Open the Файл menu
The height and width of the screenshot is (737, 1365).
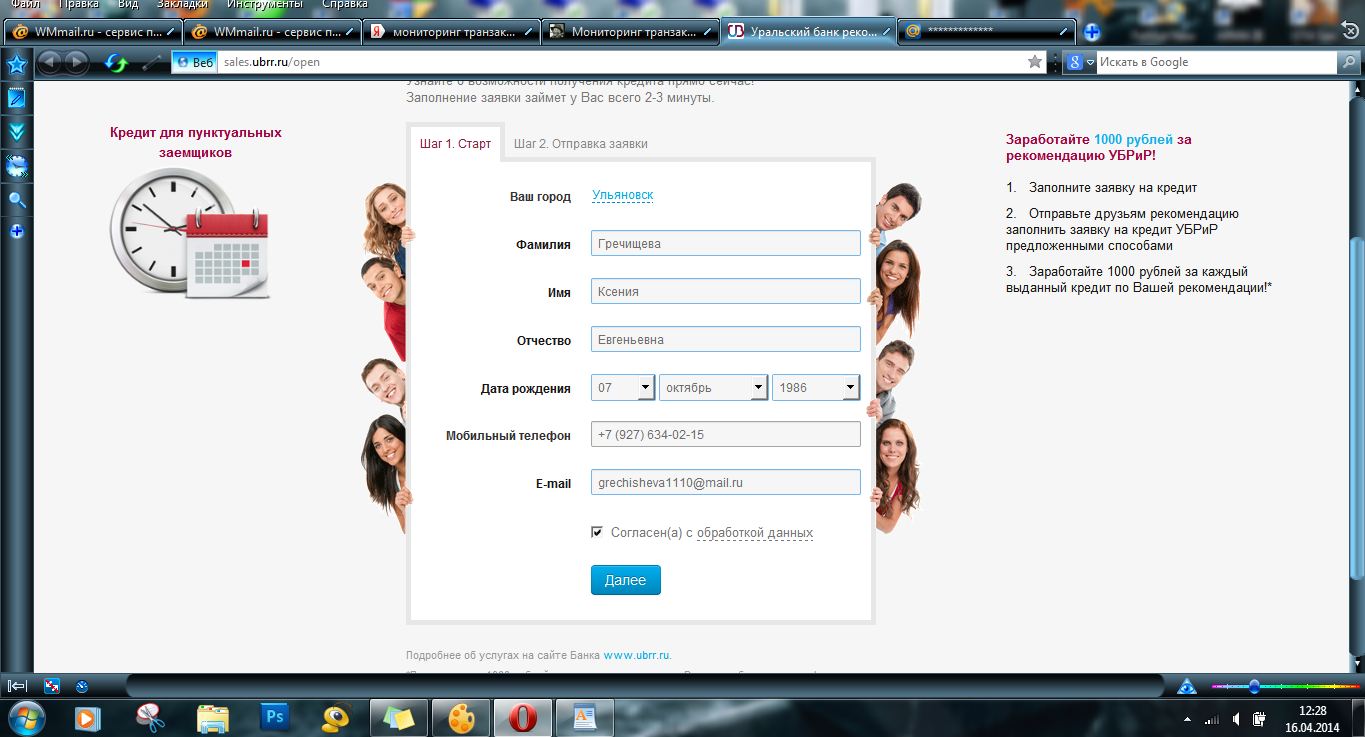[25, 4]
